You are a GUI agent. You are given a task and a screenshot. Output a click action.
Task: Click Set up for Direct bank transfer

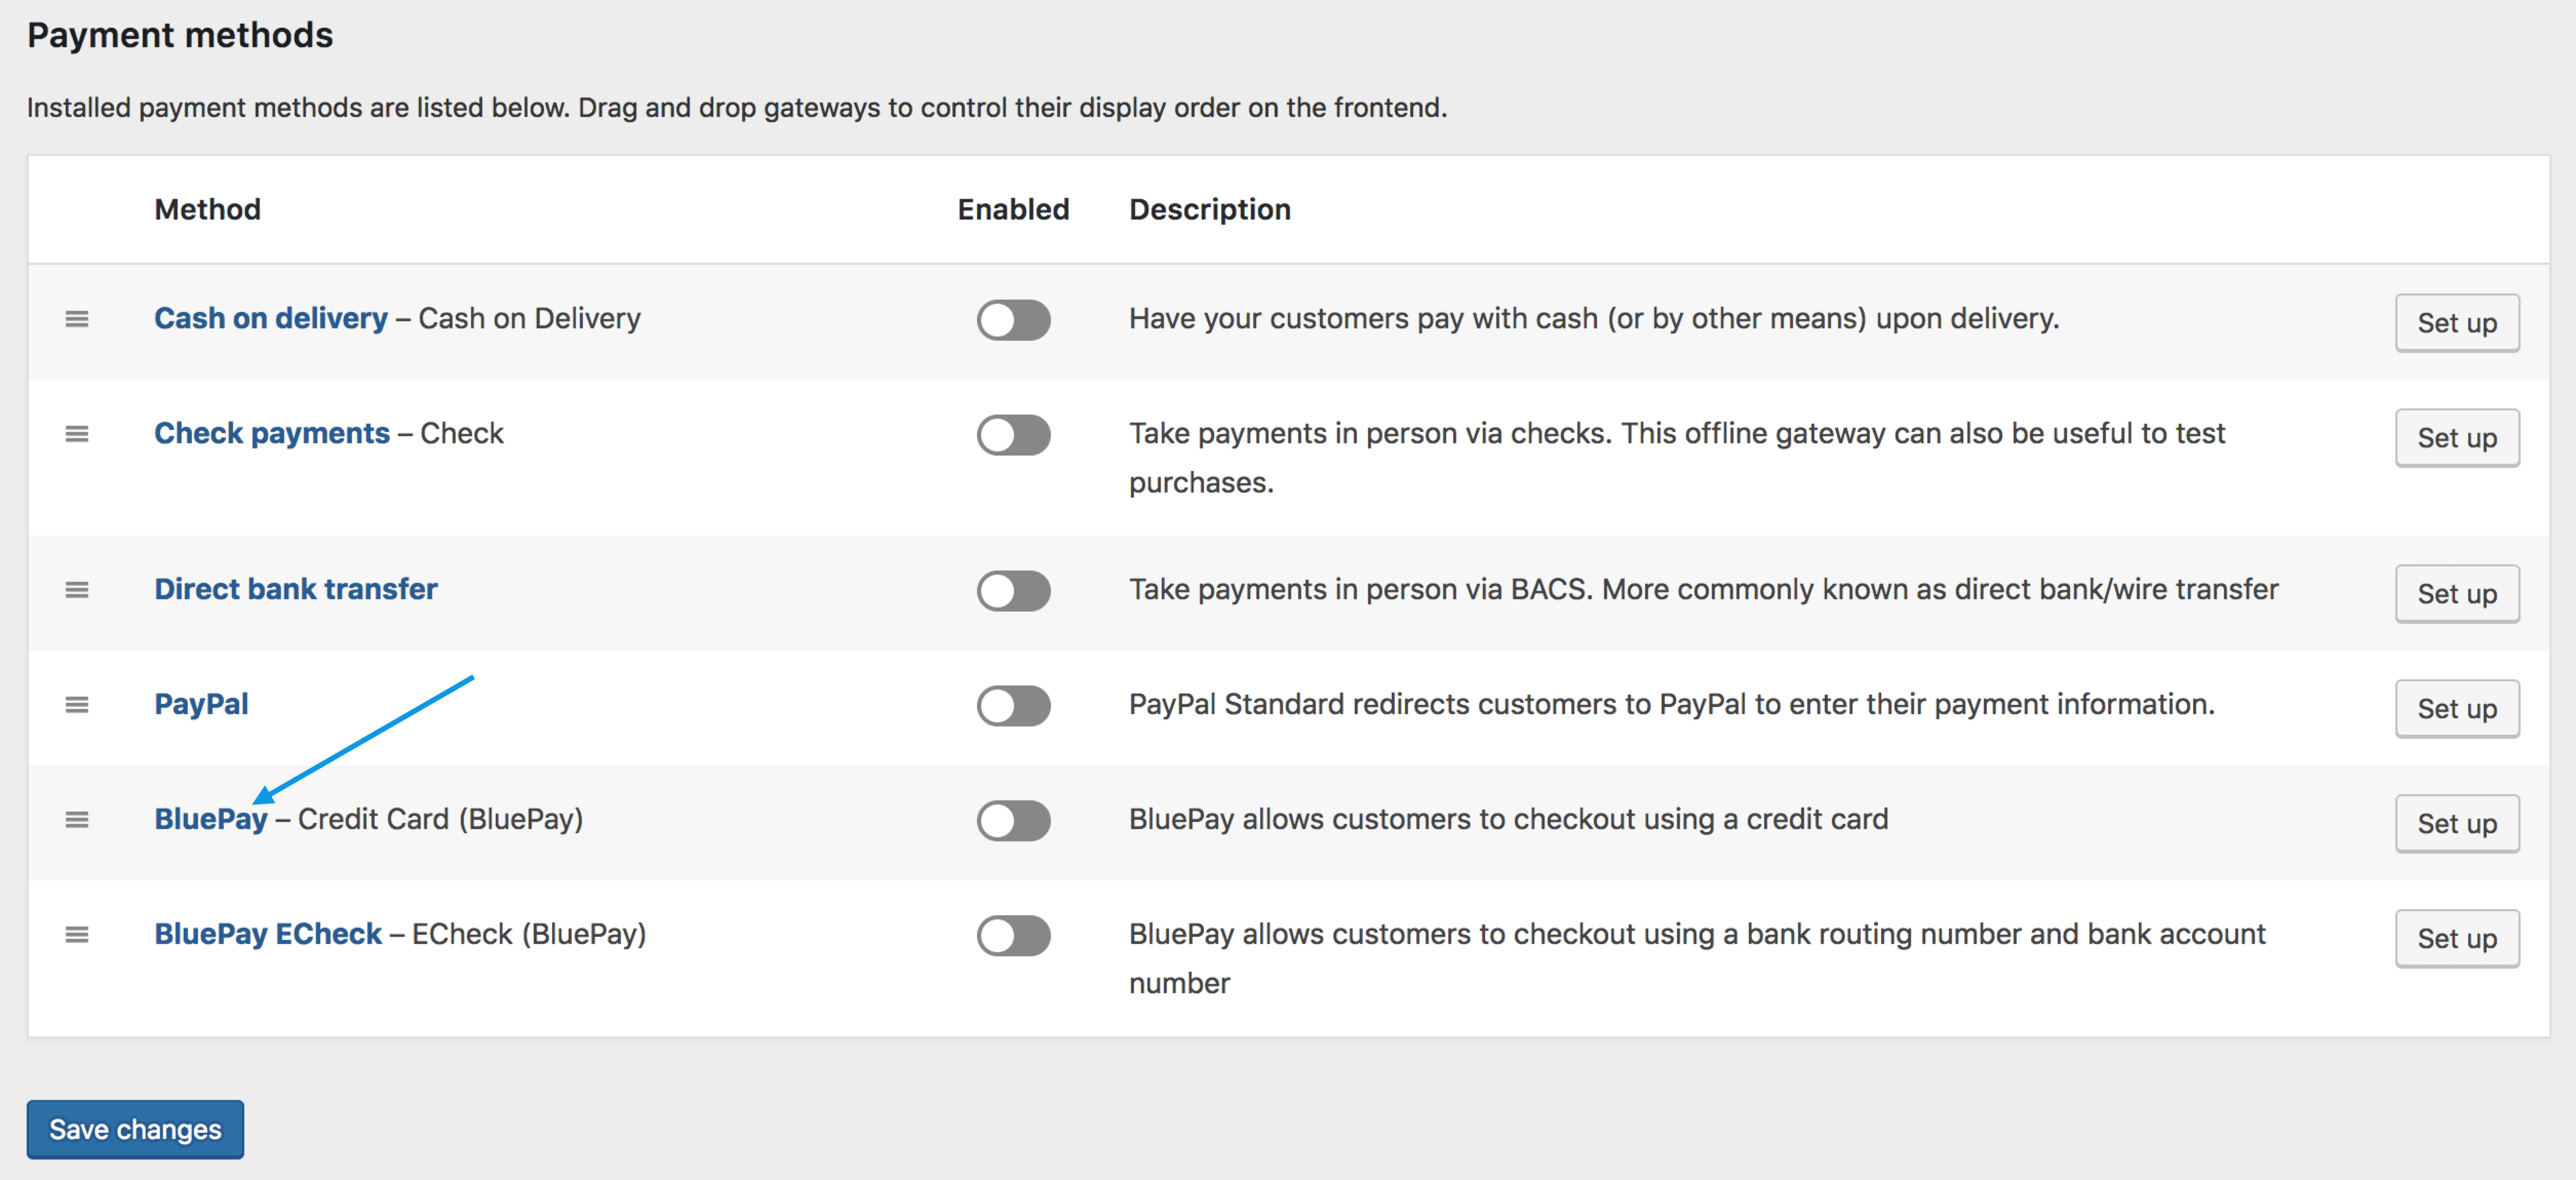click(x=2456, y=594)
